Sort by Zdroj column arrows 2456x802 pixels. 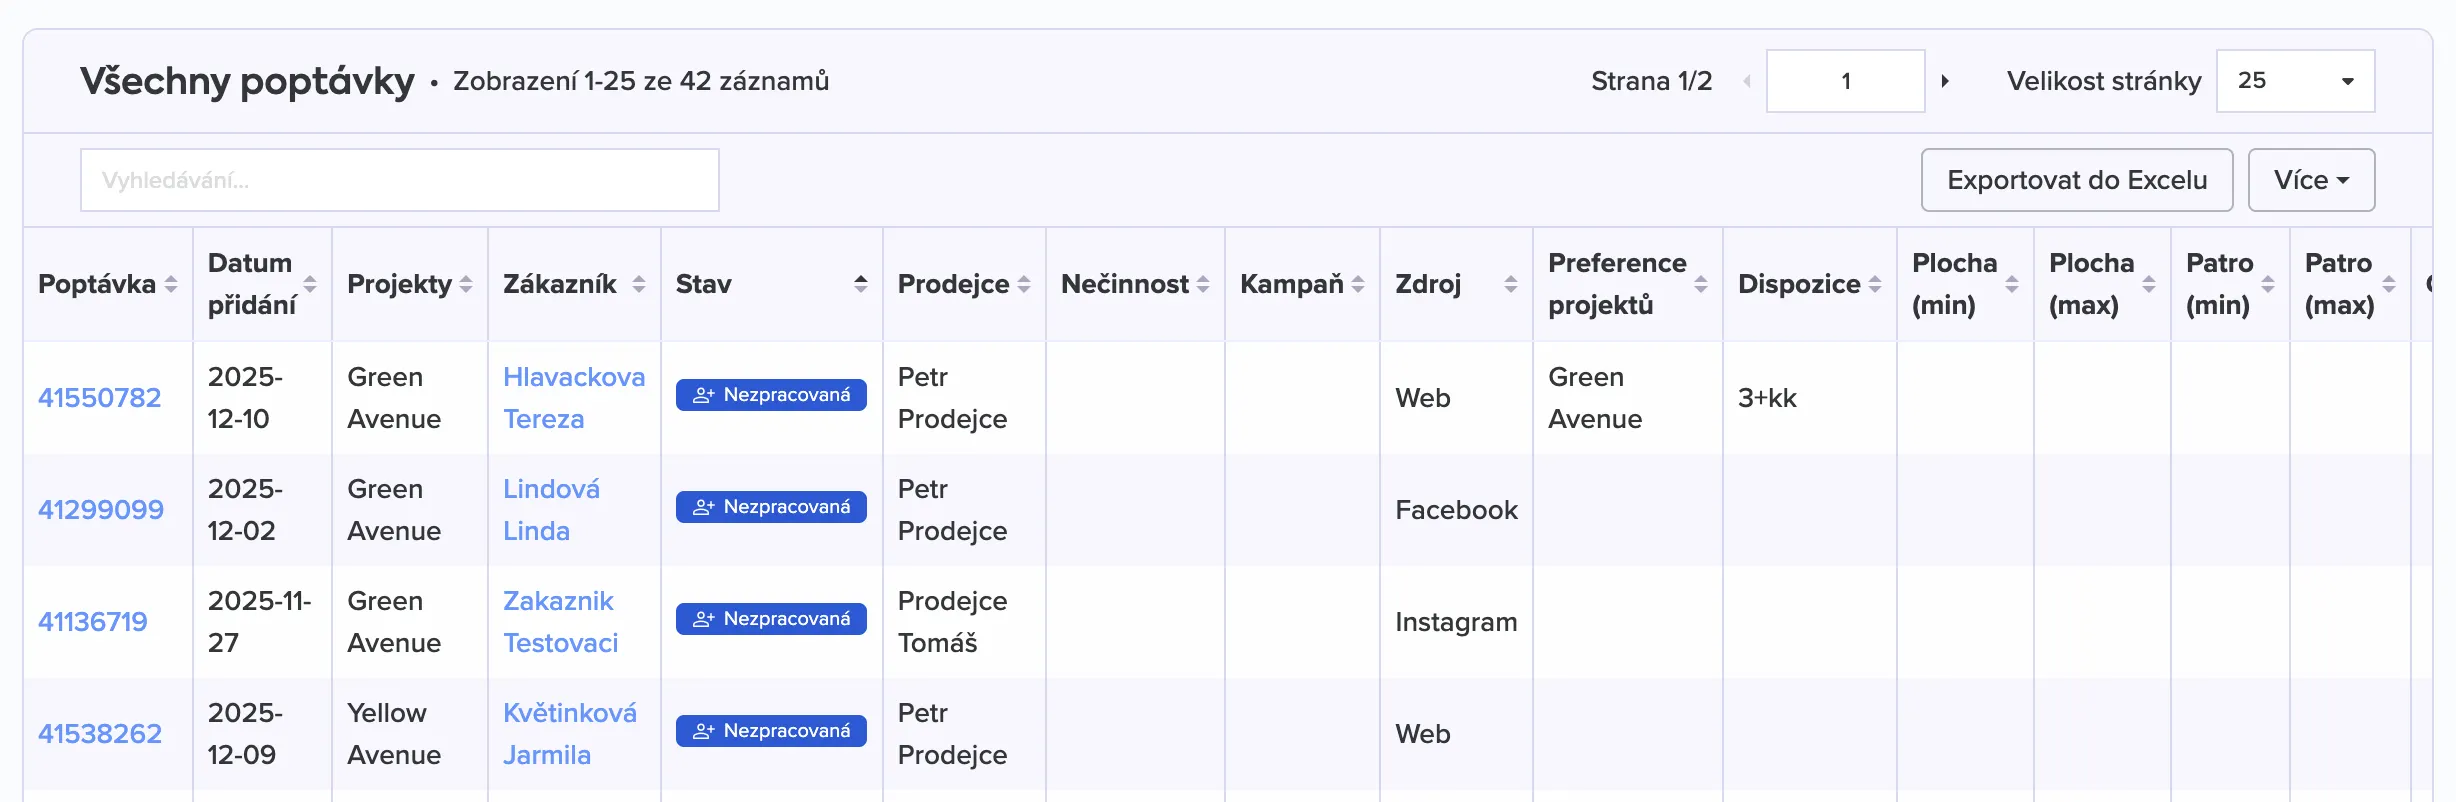click(1510, 285)
